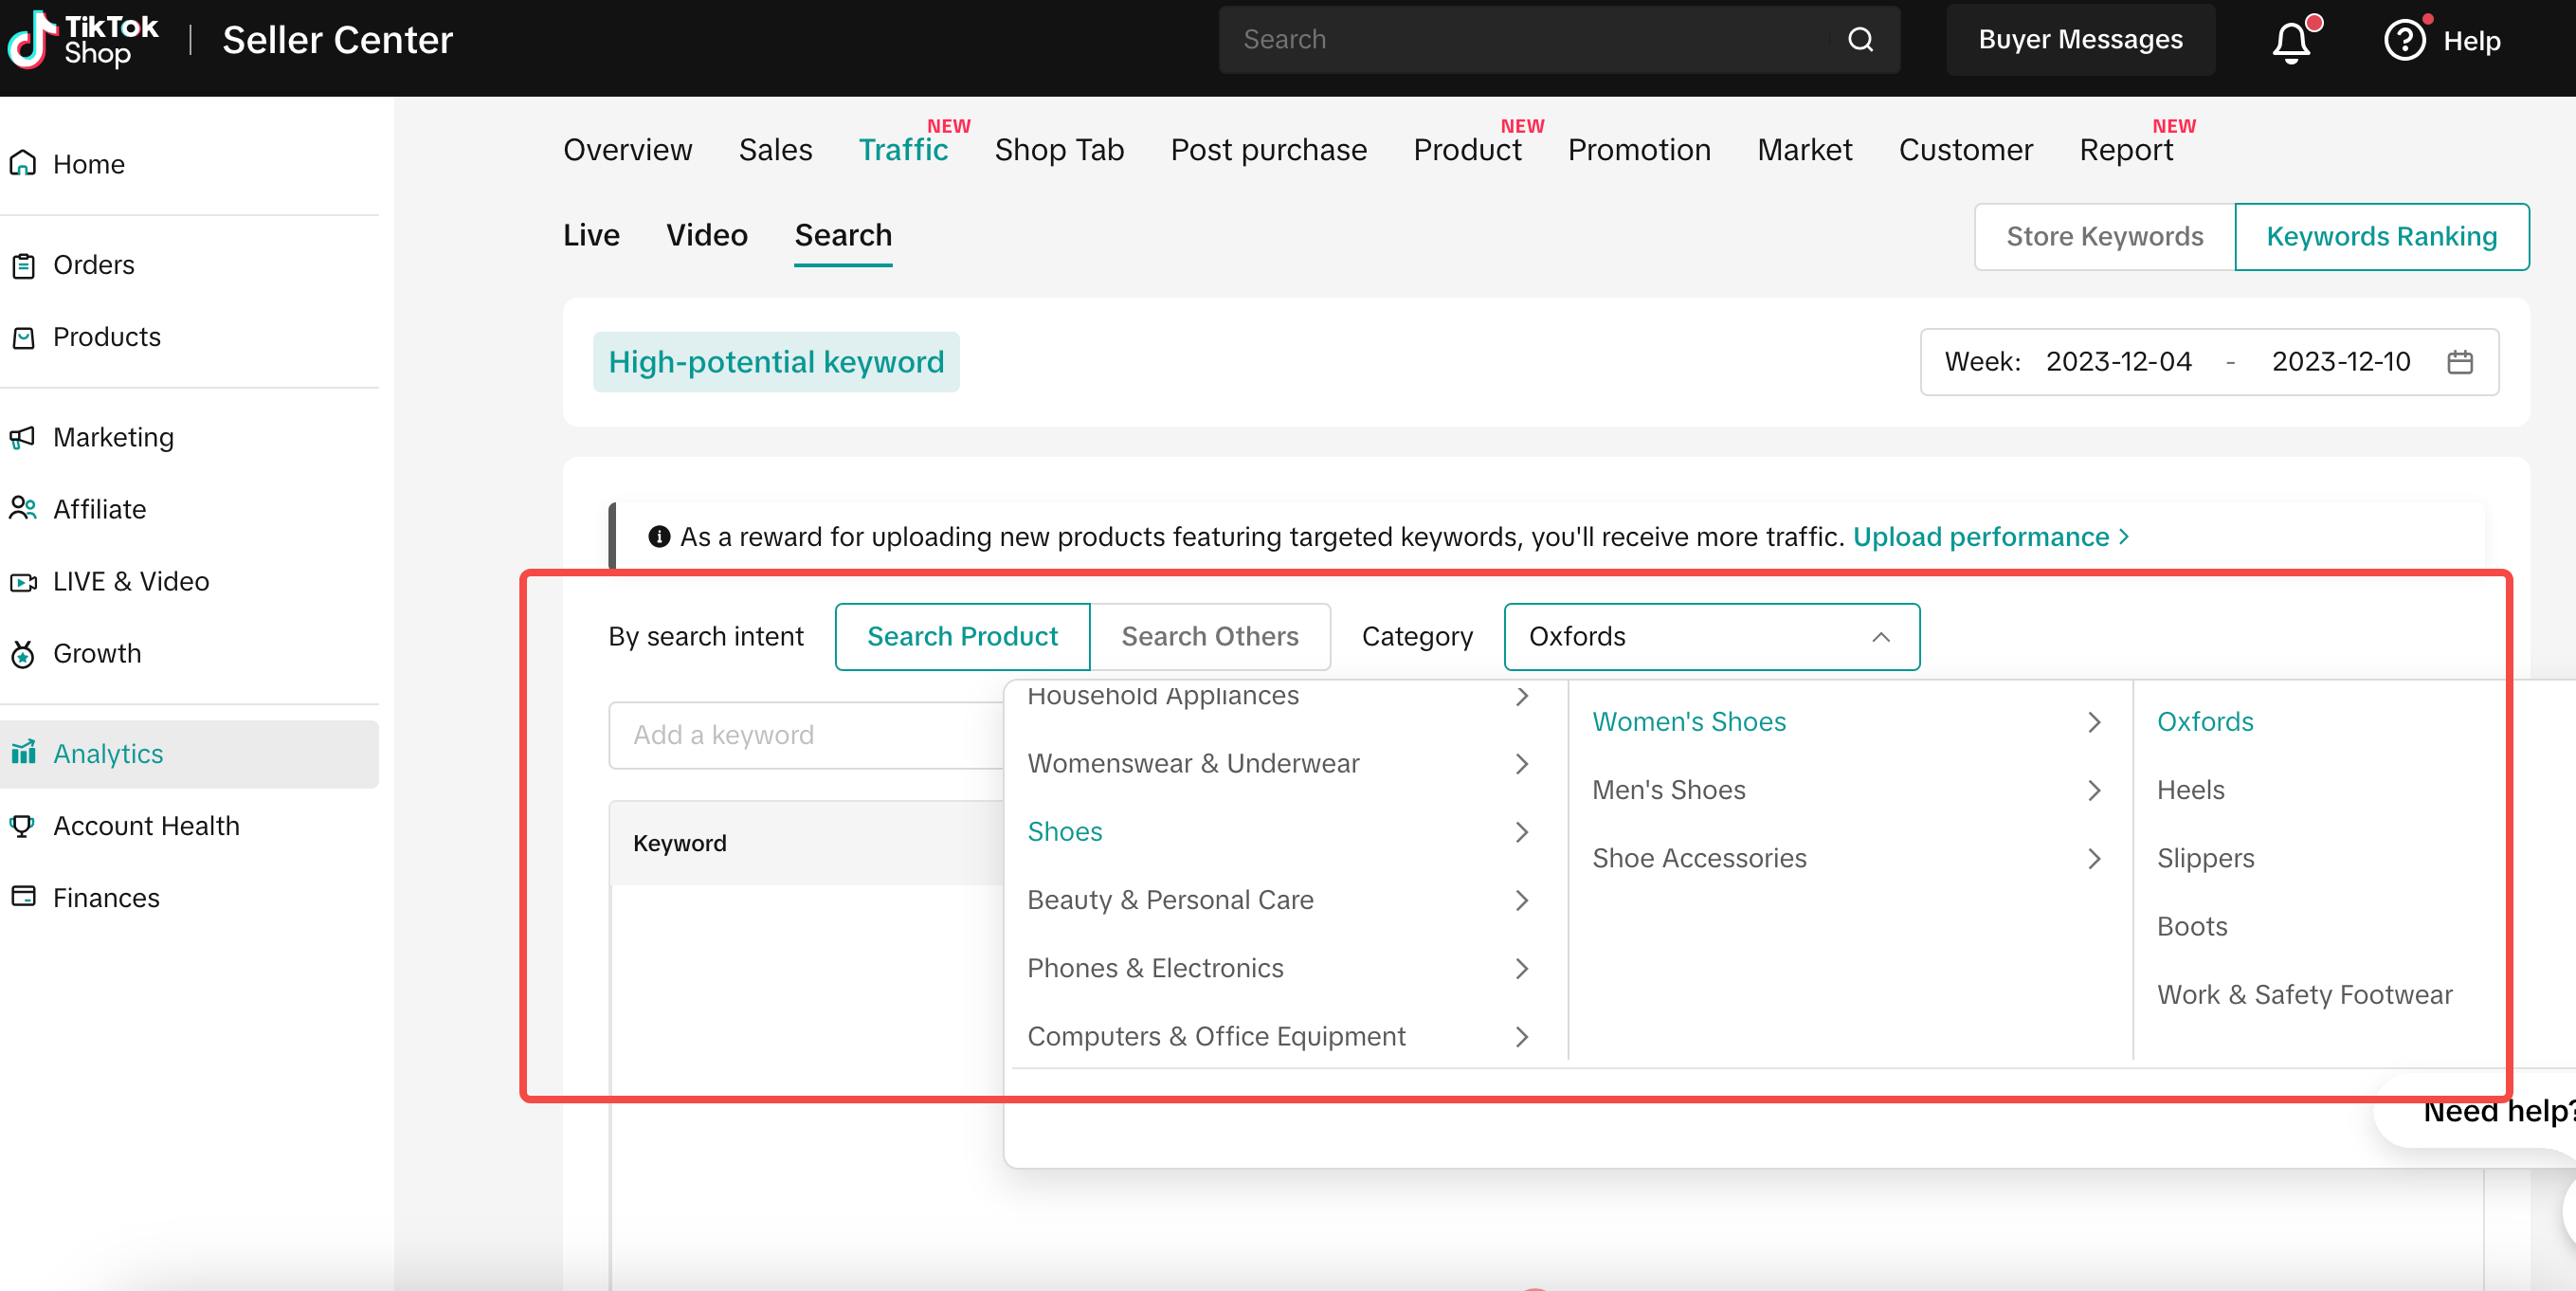Click the notification bell icon
Viewport: 2576px width, 1291px height.
[2291, 42]
